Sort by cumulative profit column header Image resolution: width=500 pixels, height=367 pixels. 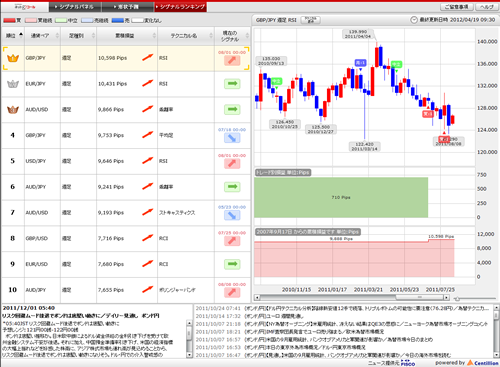tap(127, 36)
